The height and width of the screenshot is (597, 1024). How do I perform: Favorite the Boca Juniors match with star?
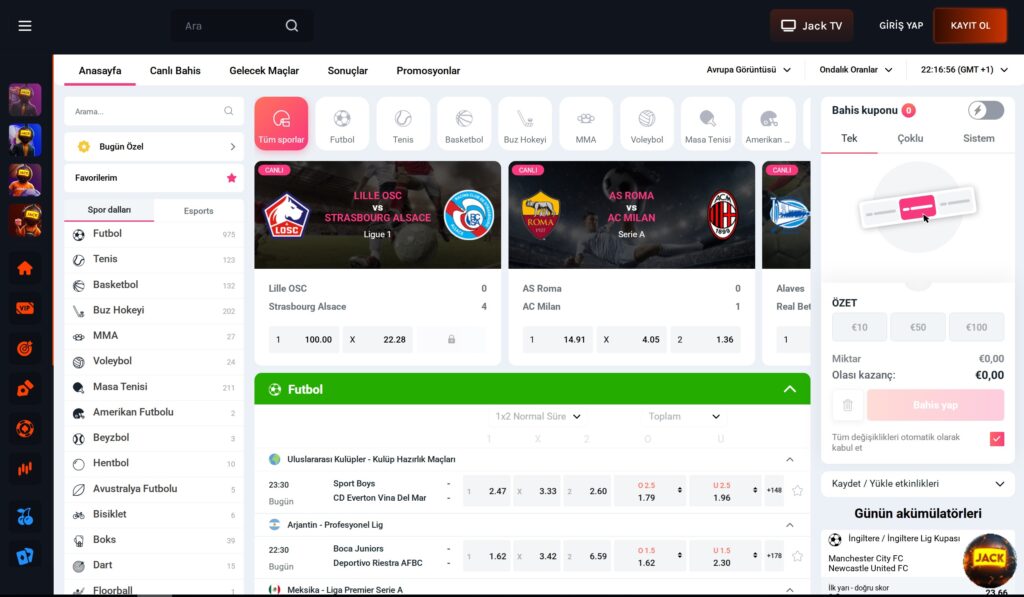tap(797, 556)
